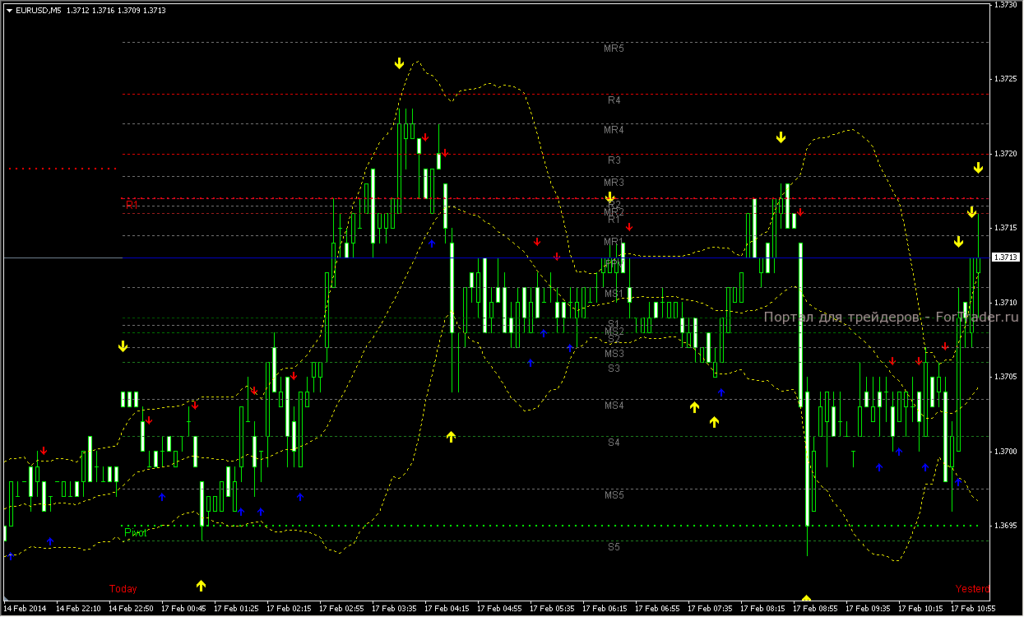
Task: Click the red Today label
Action: pyautogui.click(x=123, y=589)
